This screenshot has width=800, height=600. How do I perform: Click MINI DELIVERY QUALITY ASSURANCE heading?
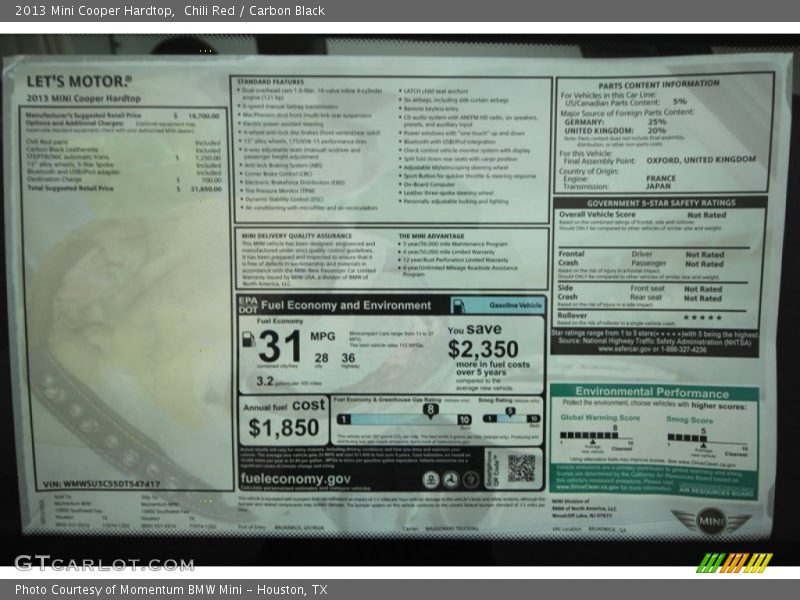point(296,236)
